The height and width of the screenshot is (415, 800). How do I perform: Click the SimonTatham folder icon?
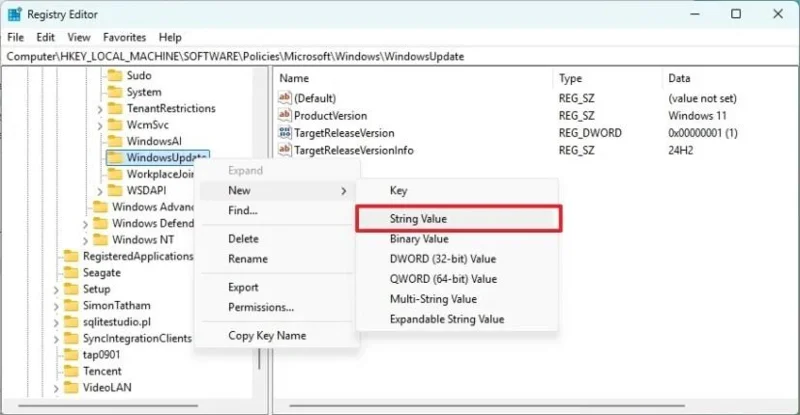[71, 305]
